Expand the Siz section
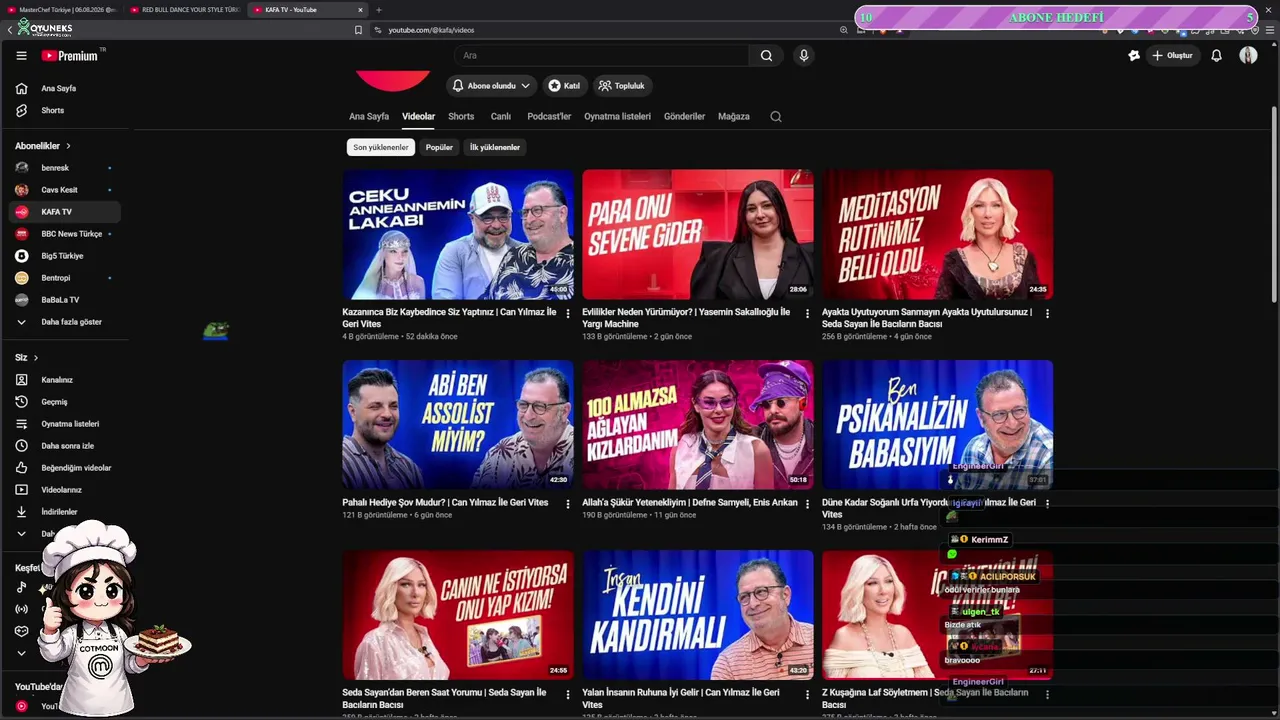1280x720 pixels. point(27,358)
